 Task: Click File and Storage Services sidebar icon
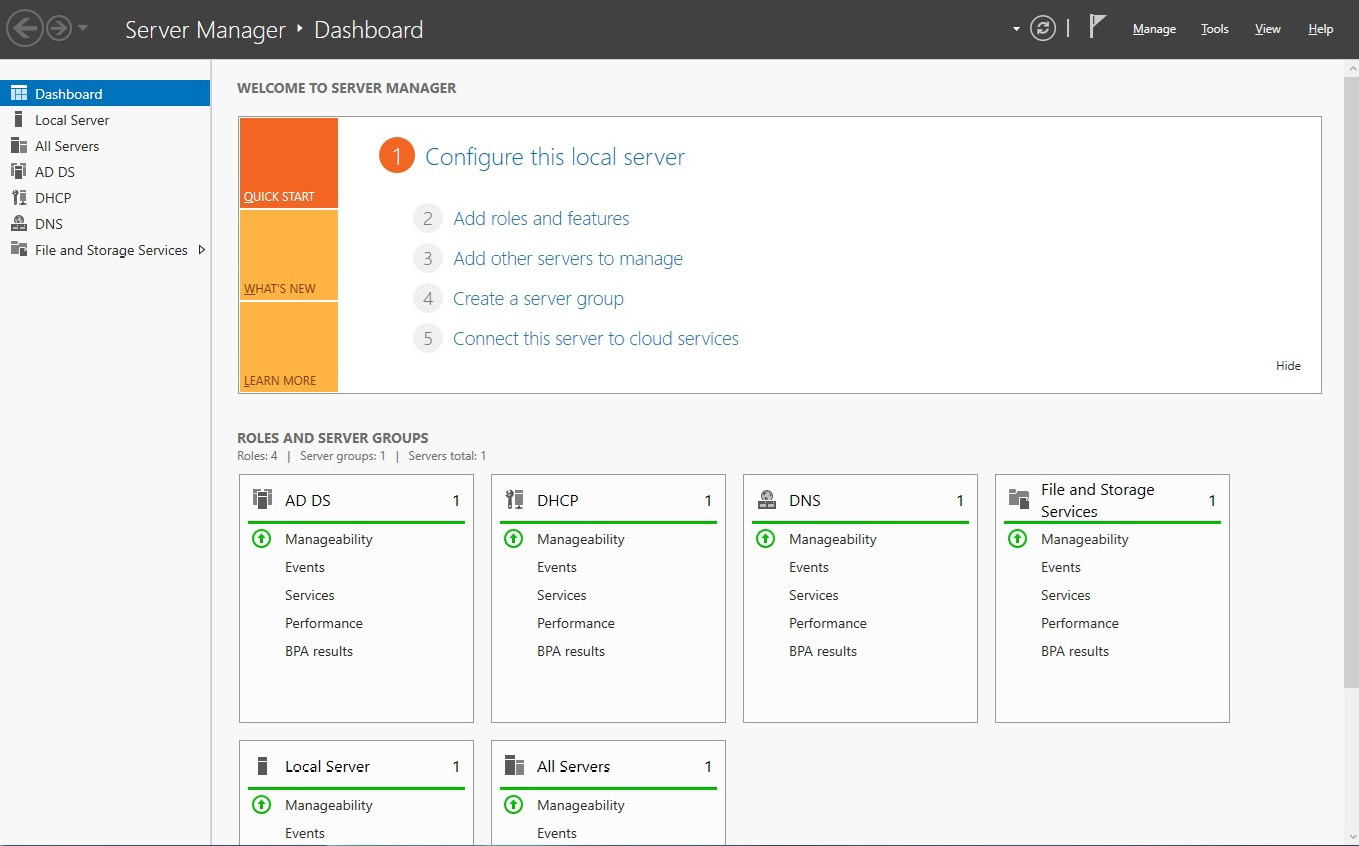[x=18, y=249]
